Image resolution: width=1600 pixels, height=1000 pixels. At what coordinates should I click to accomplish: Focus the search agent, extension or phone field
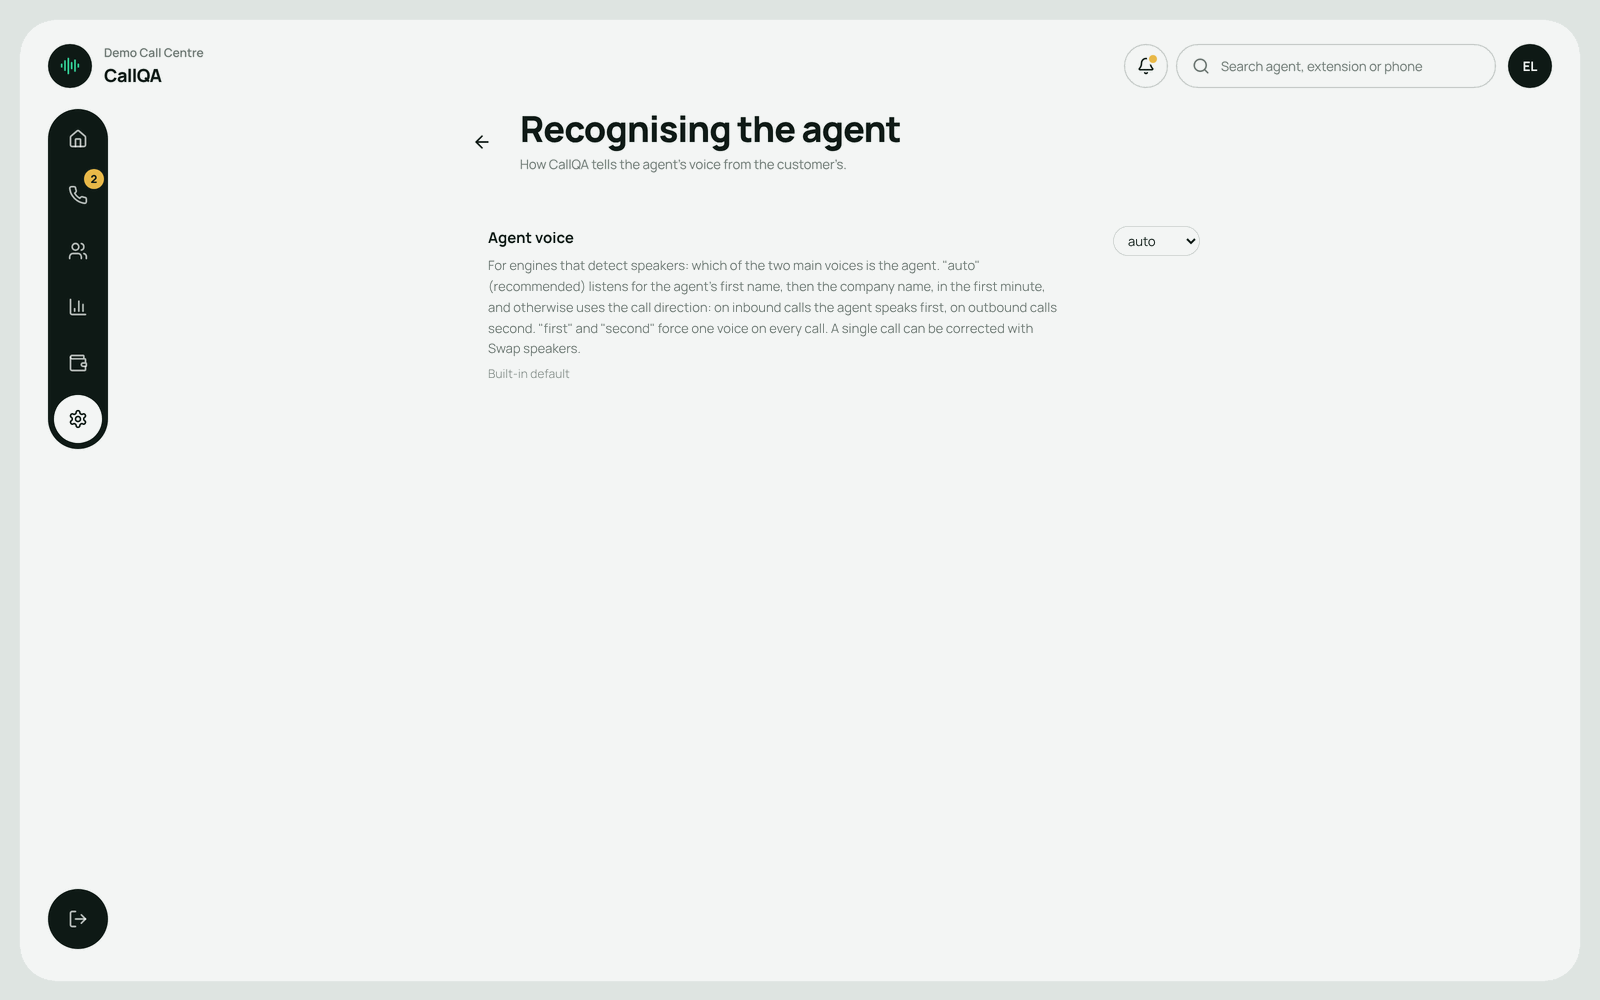coord(1336,66)
